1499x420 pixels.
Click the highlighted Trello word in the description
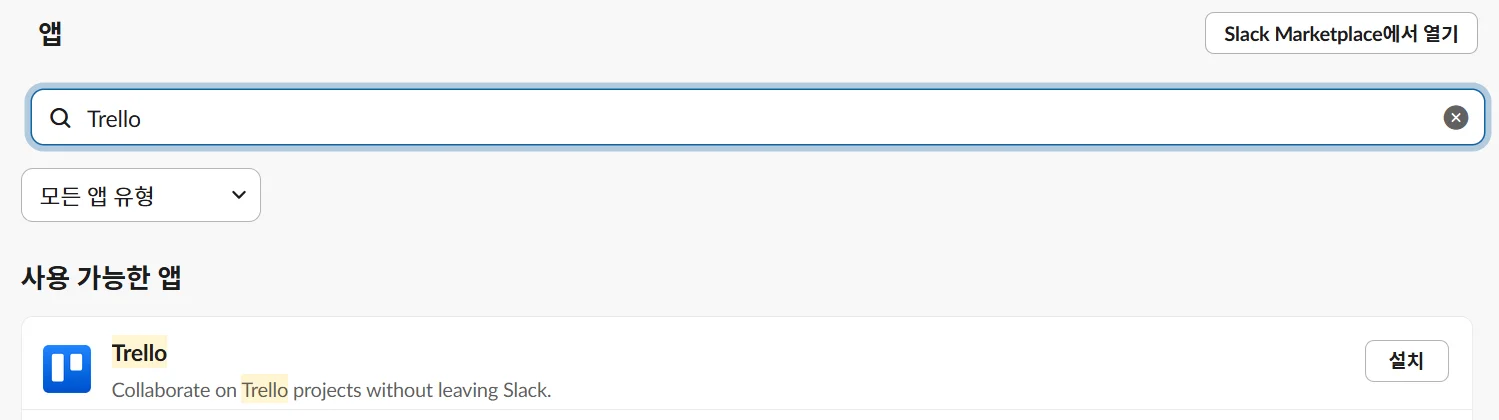coord(264,390)
